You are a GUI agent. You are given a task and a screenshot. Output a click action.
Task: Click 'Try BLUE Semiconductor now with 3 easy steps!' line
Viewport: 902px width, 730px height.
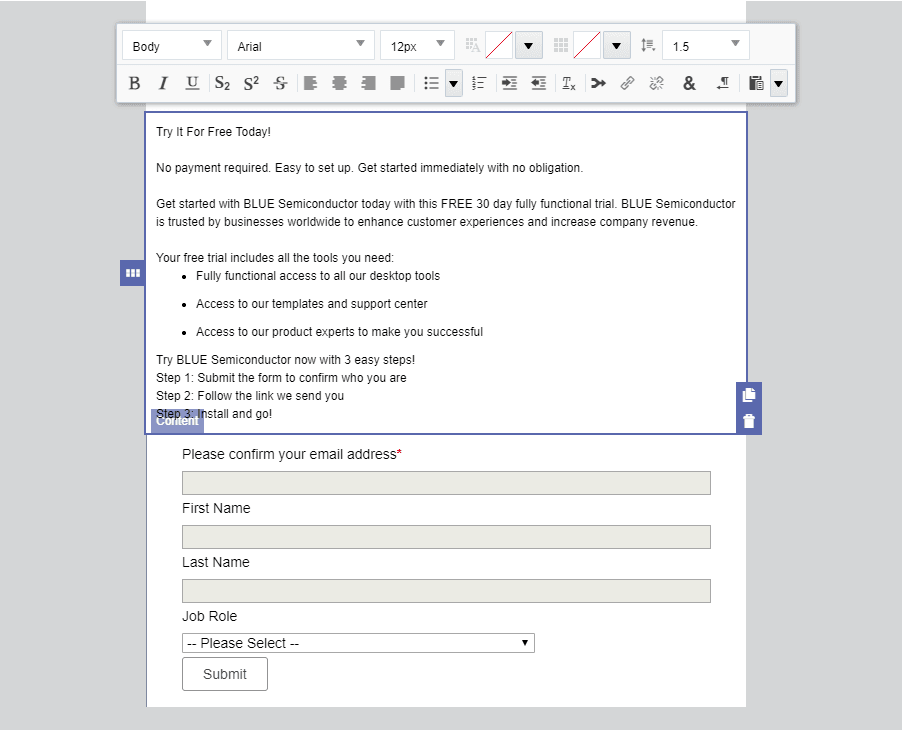pos(285,360)
